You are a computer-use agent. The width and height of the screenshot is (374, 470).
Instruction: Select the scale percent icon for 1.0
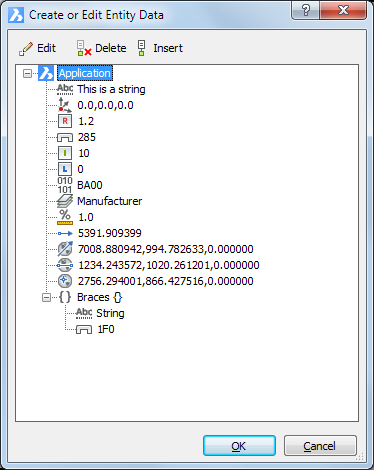click(65, 217)
